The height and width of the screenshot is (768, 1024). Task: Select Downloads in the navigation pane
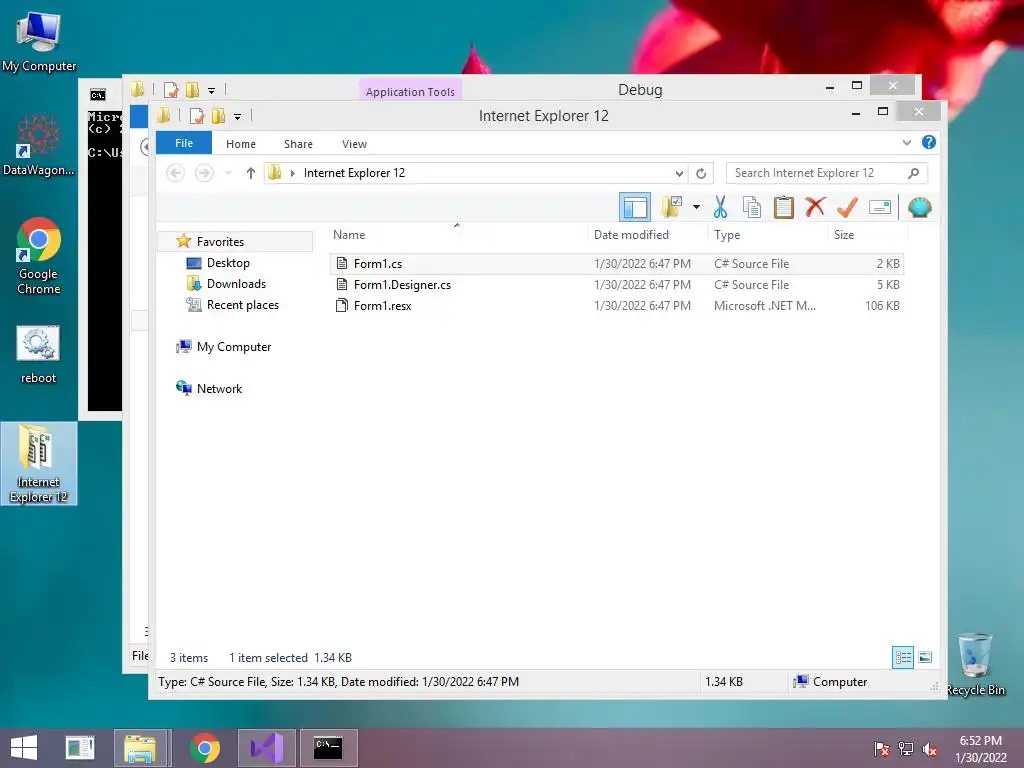(x=236, y=283)
